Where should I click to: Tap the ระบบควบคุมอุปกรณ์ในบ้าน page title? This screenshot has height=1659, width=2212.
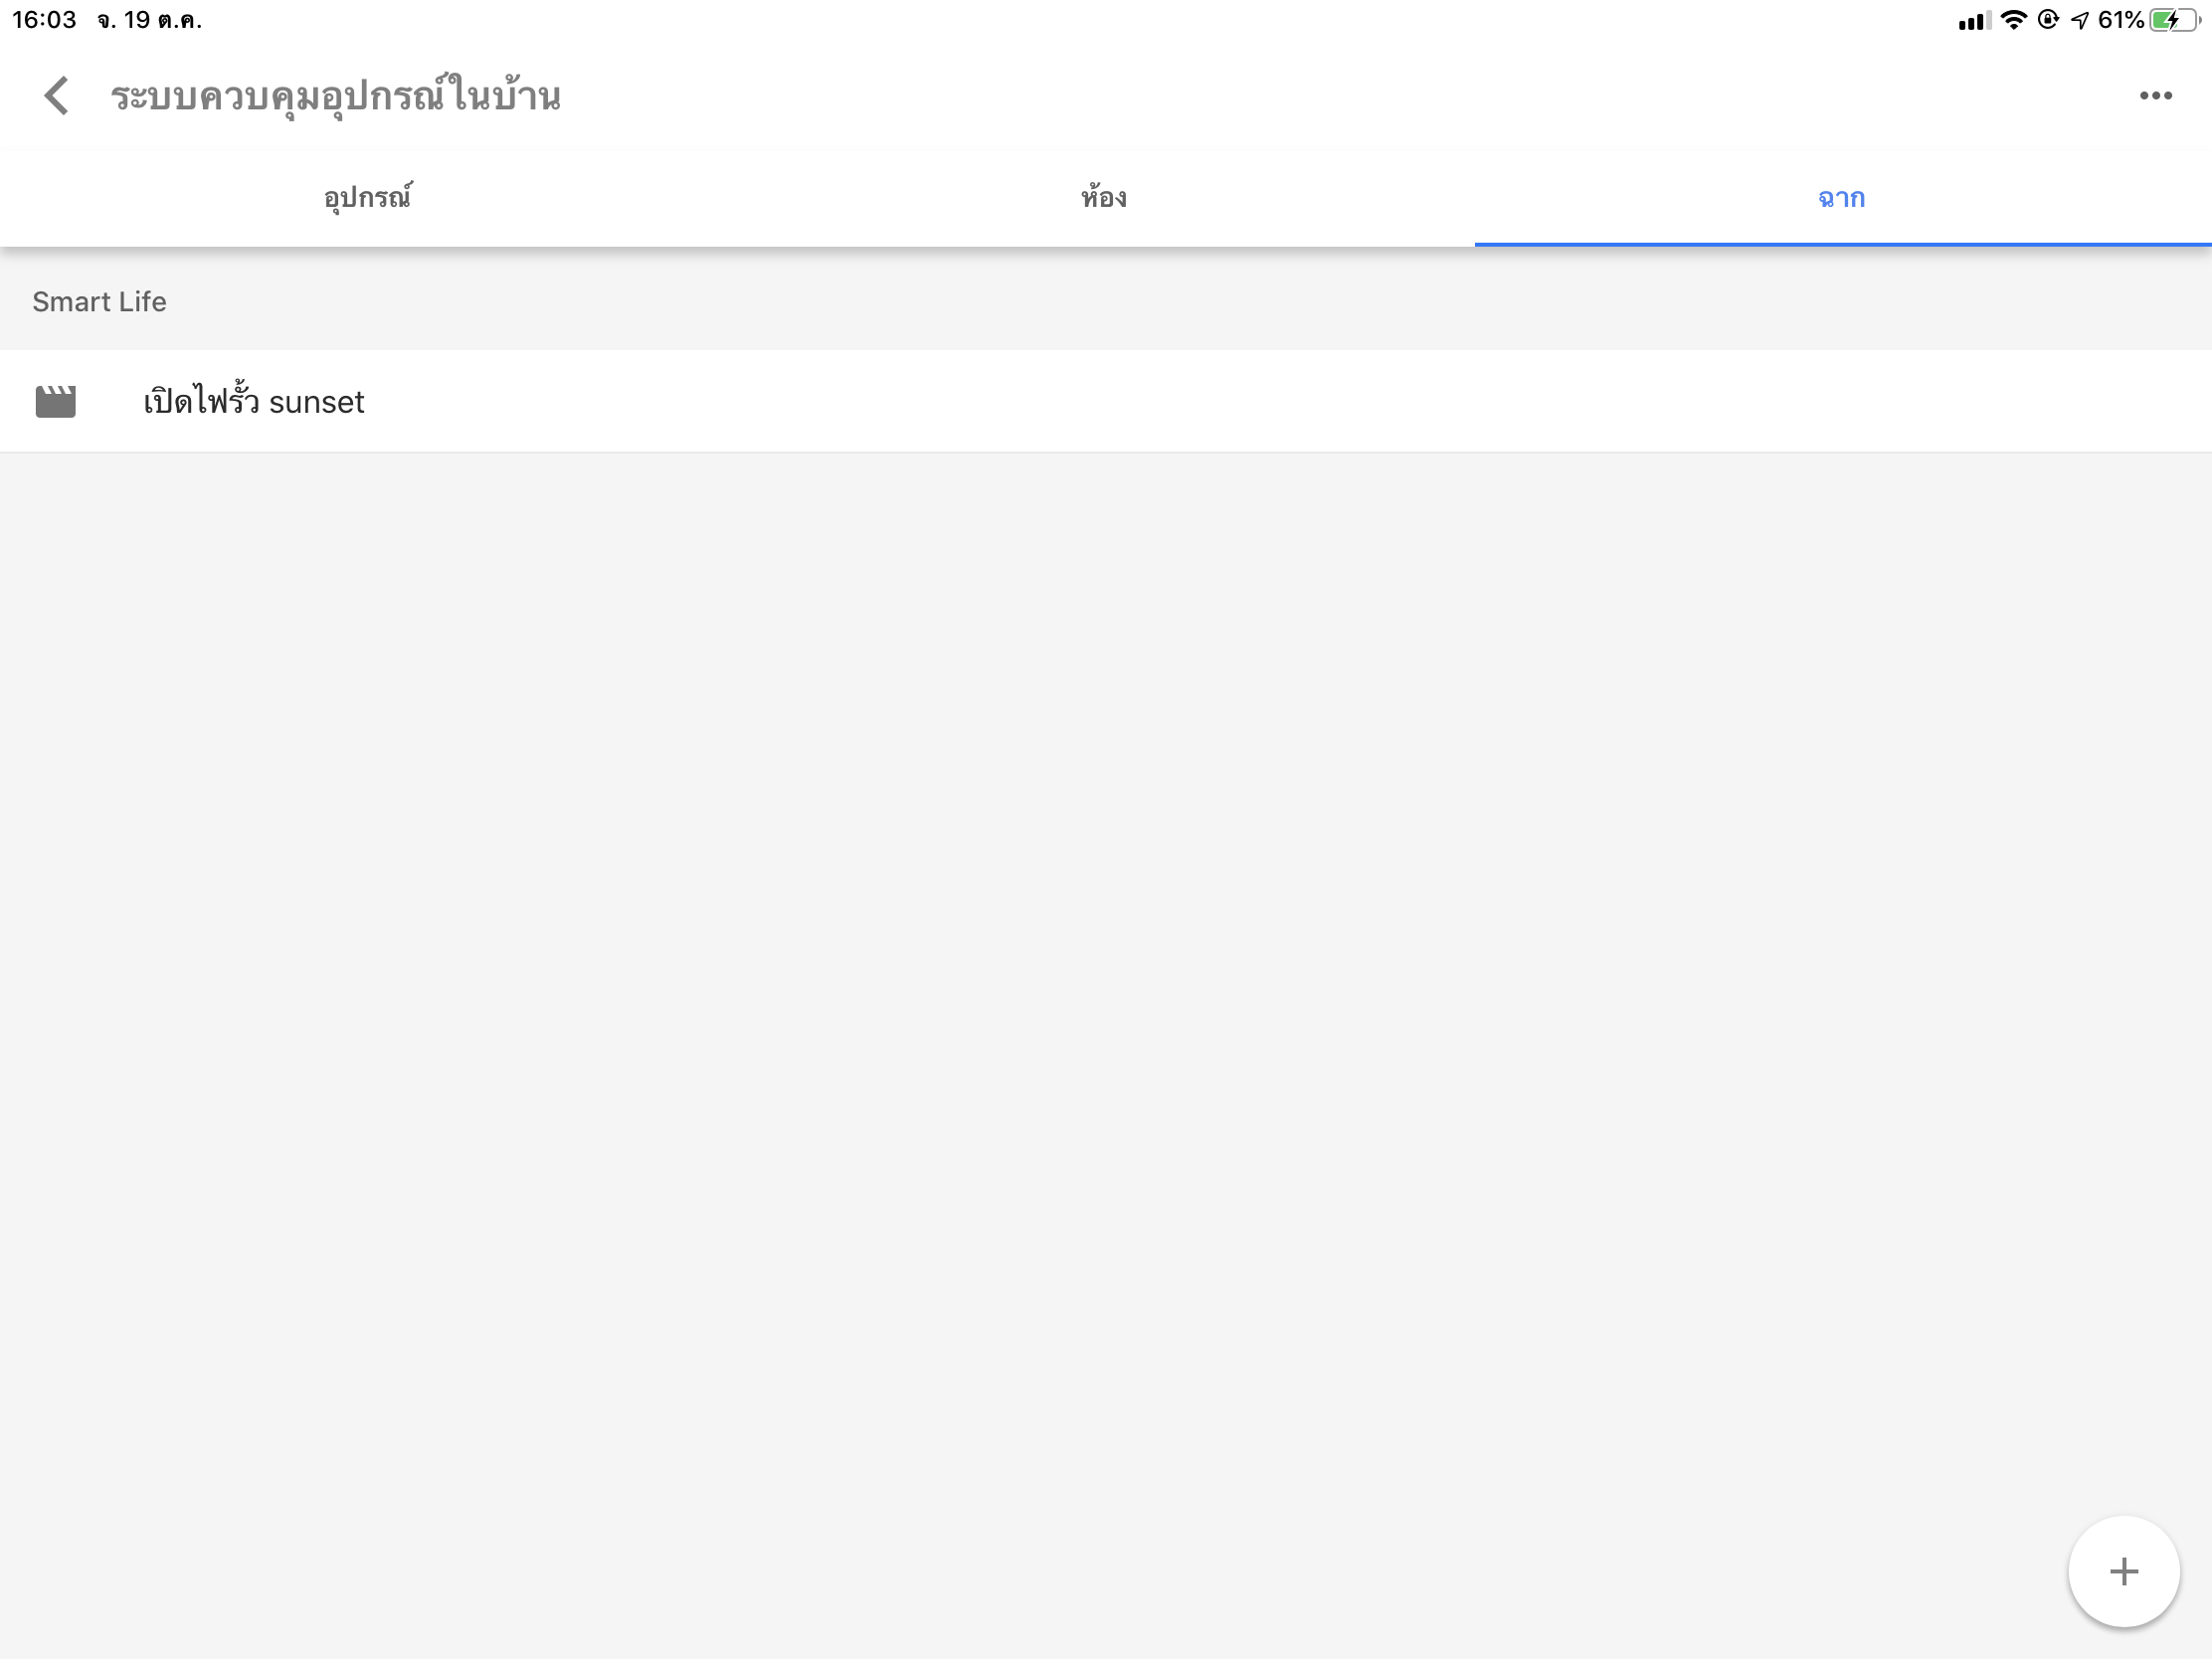point(335,97)
